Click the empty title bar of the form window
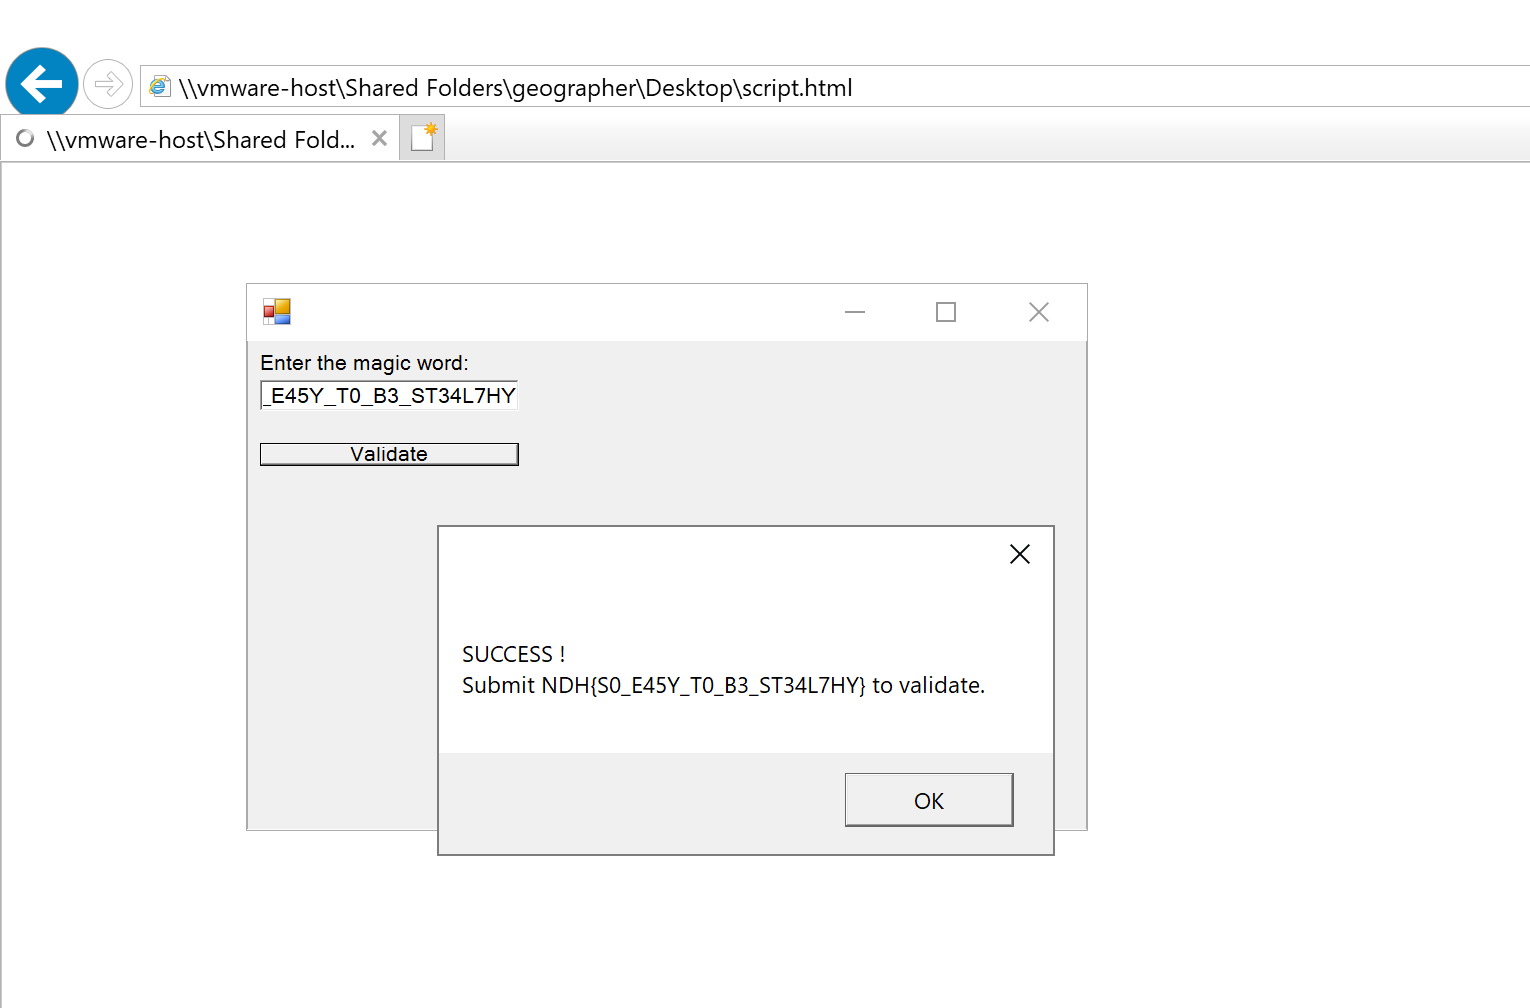The image size is (1530, 1008). pyautogui.click(x=560, y=312)
